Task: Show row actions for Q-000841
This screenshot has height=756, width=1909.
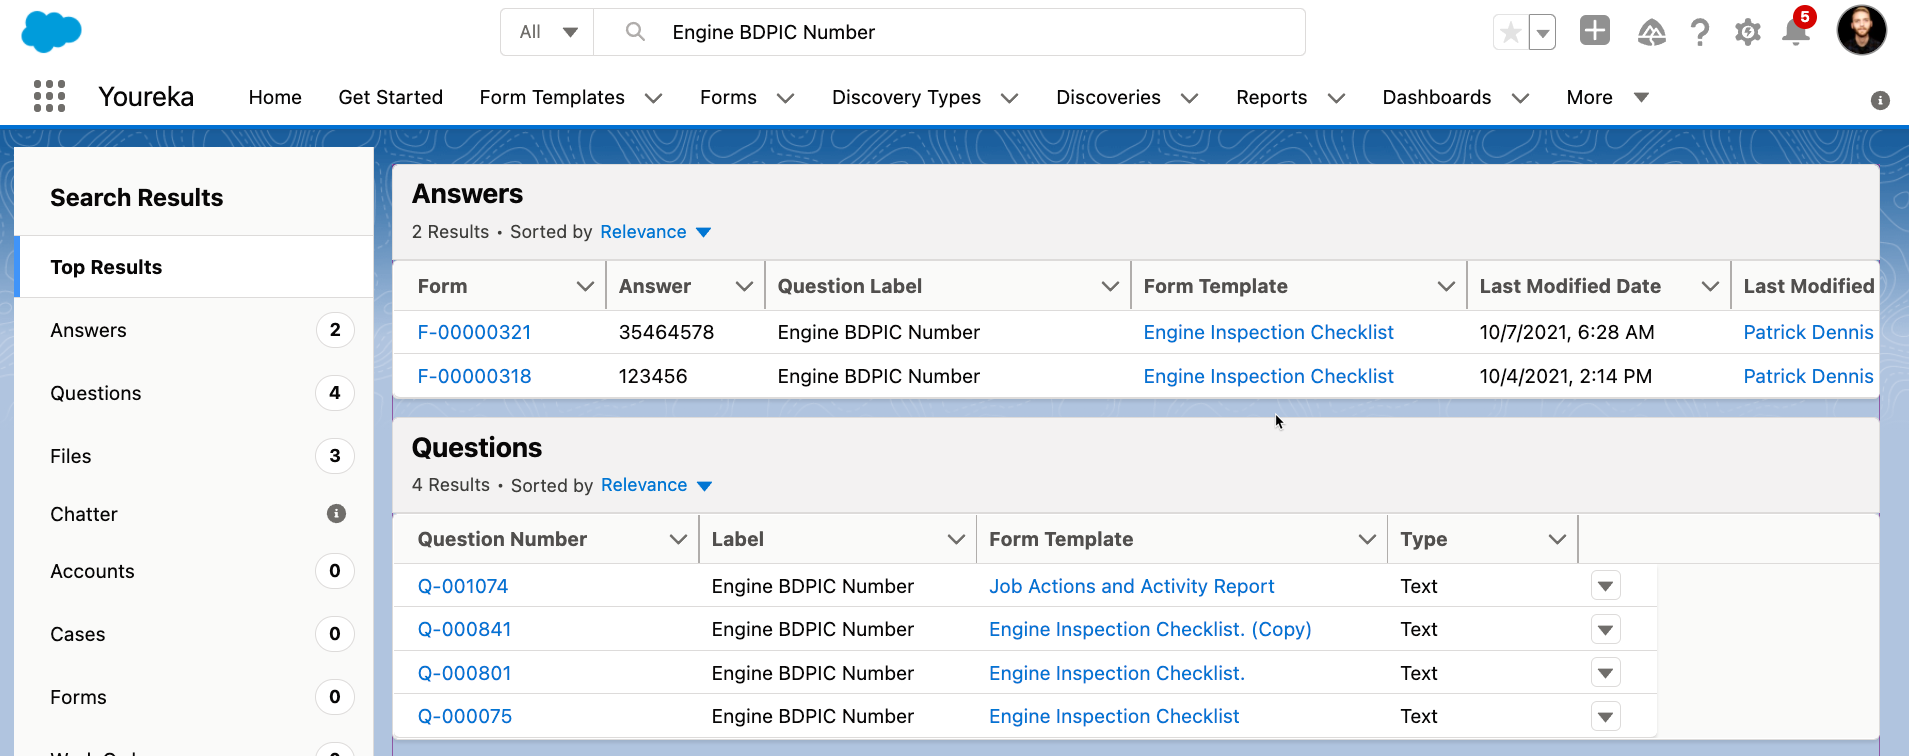Action: click(x=1605, y=629)
